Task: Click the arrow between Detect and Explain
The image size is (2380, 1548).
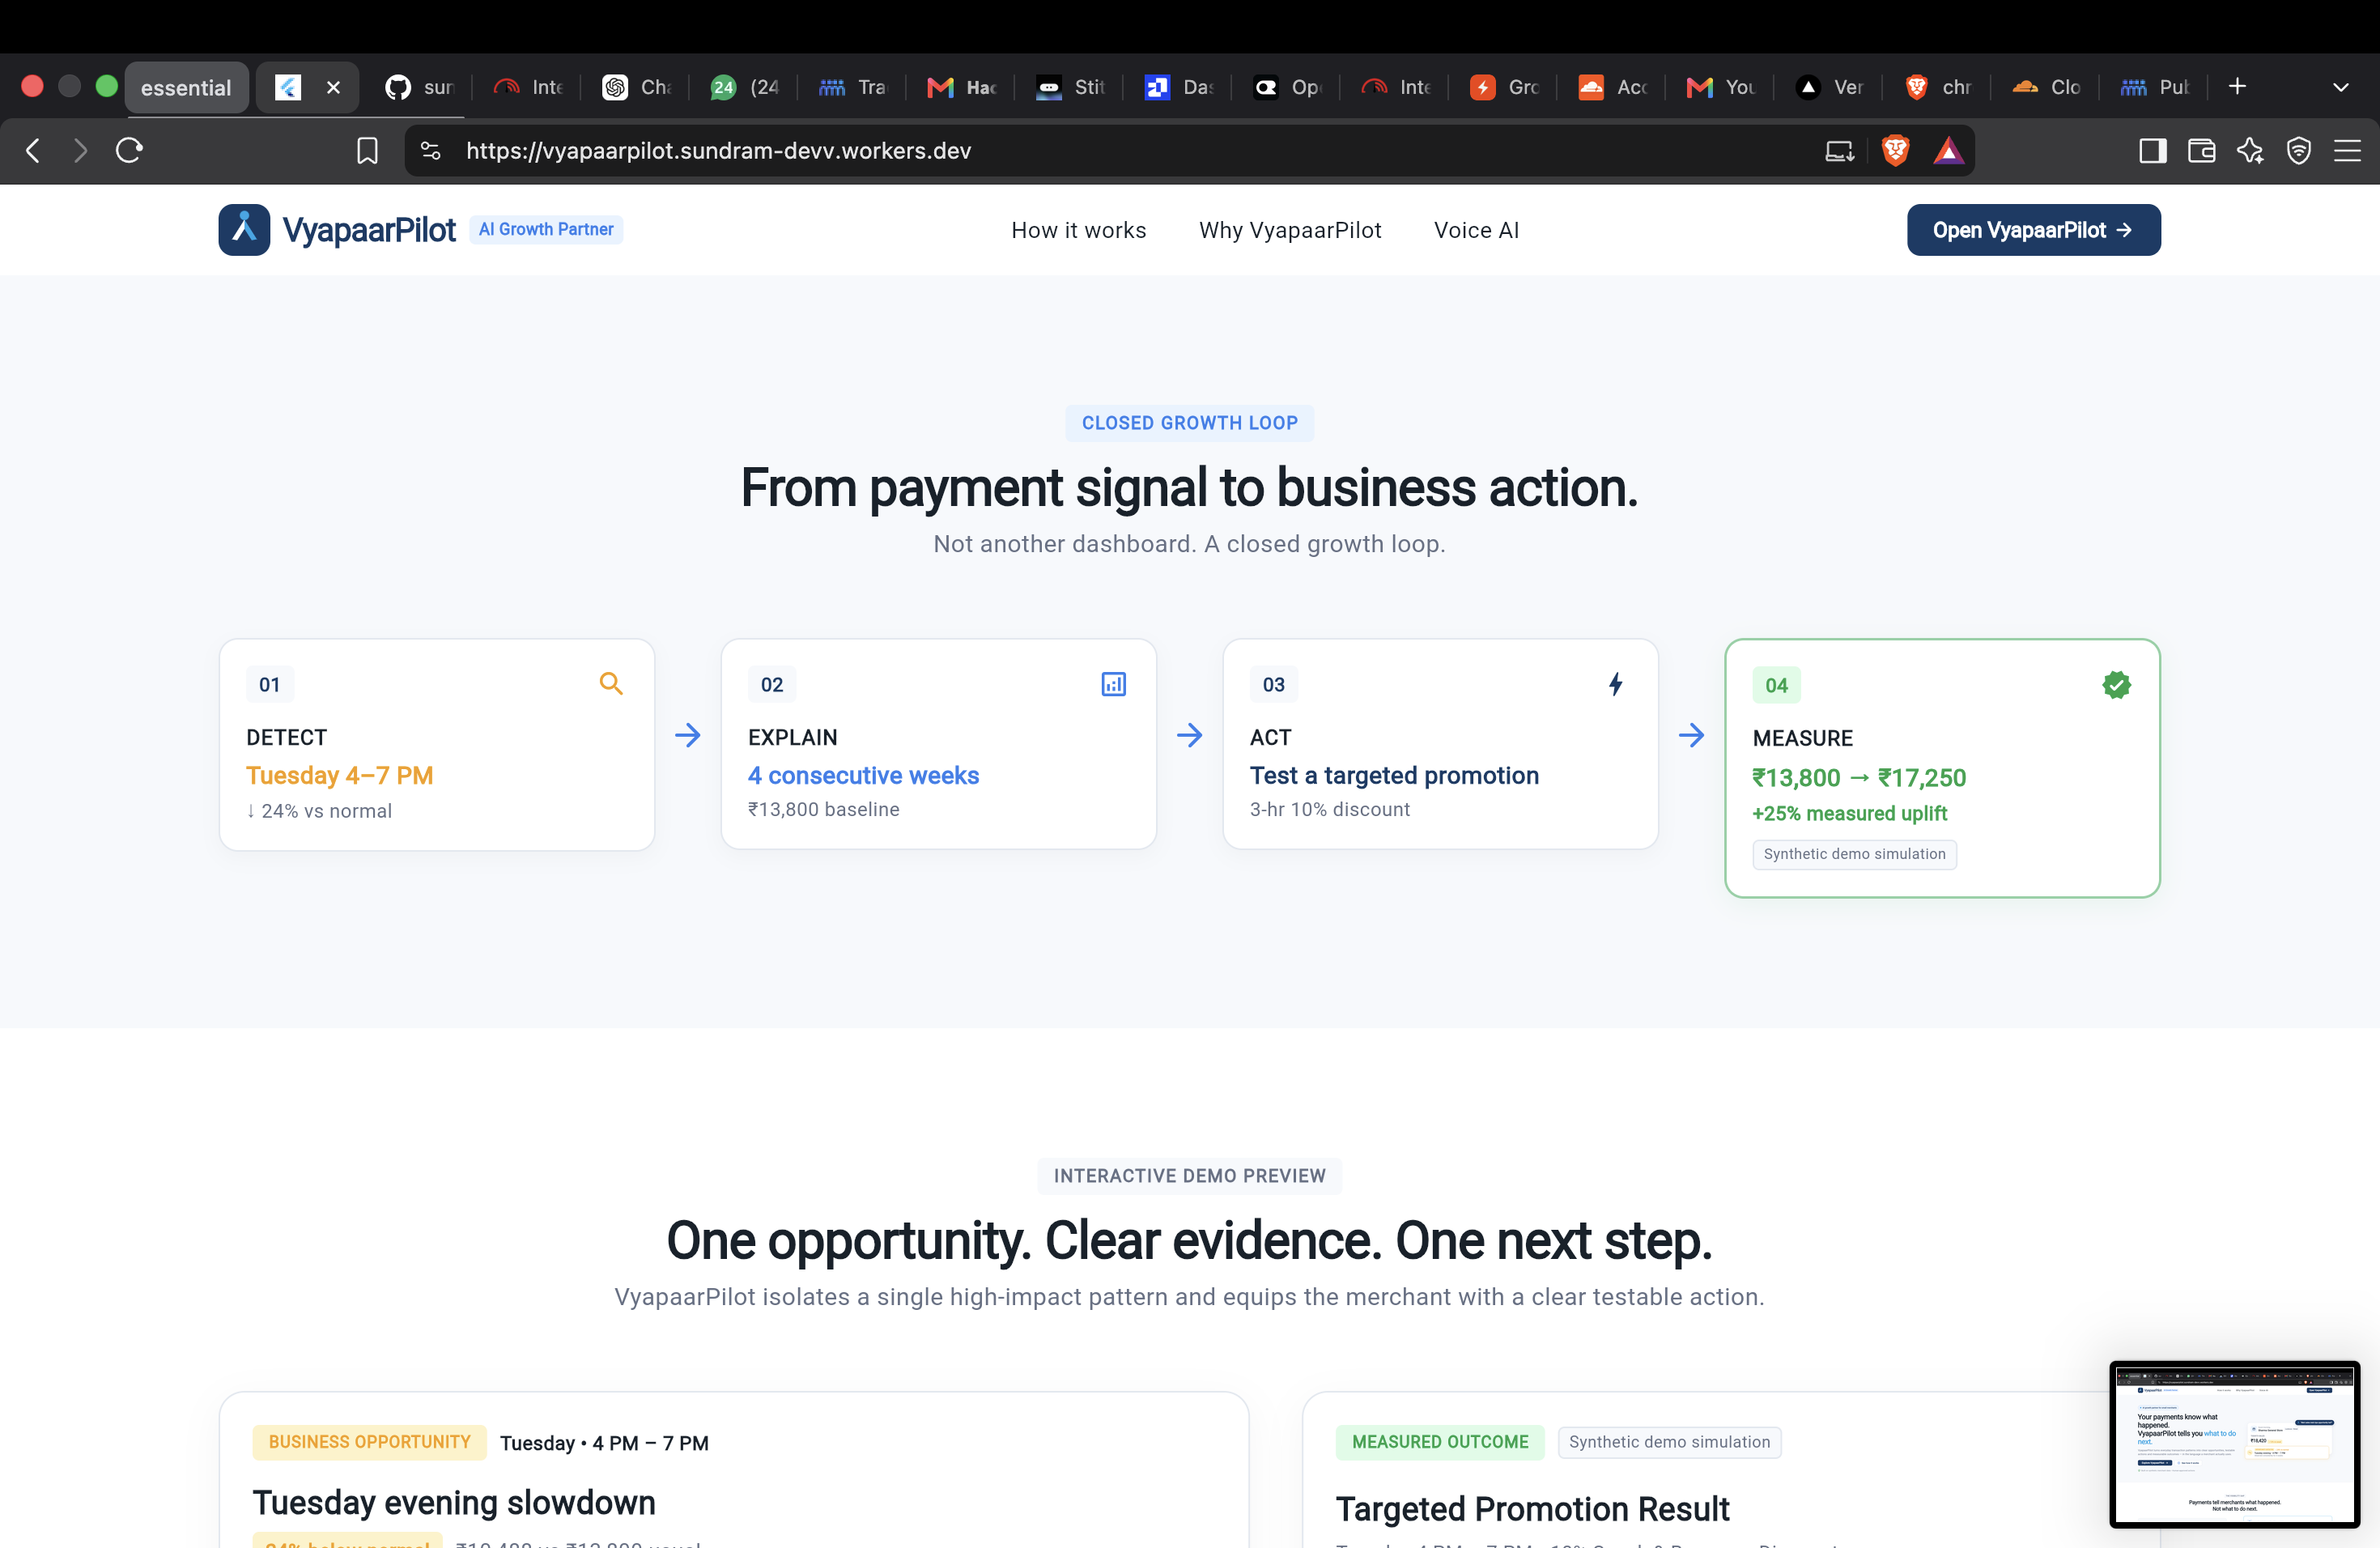Action: pyautogui.click(x=688, y=736)
